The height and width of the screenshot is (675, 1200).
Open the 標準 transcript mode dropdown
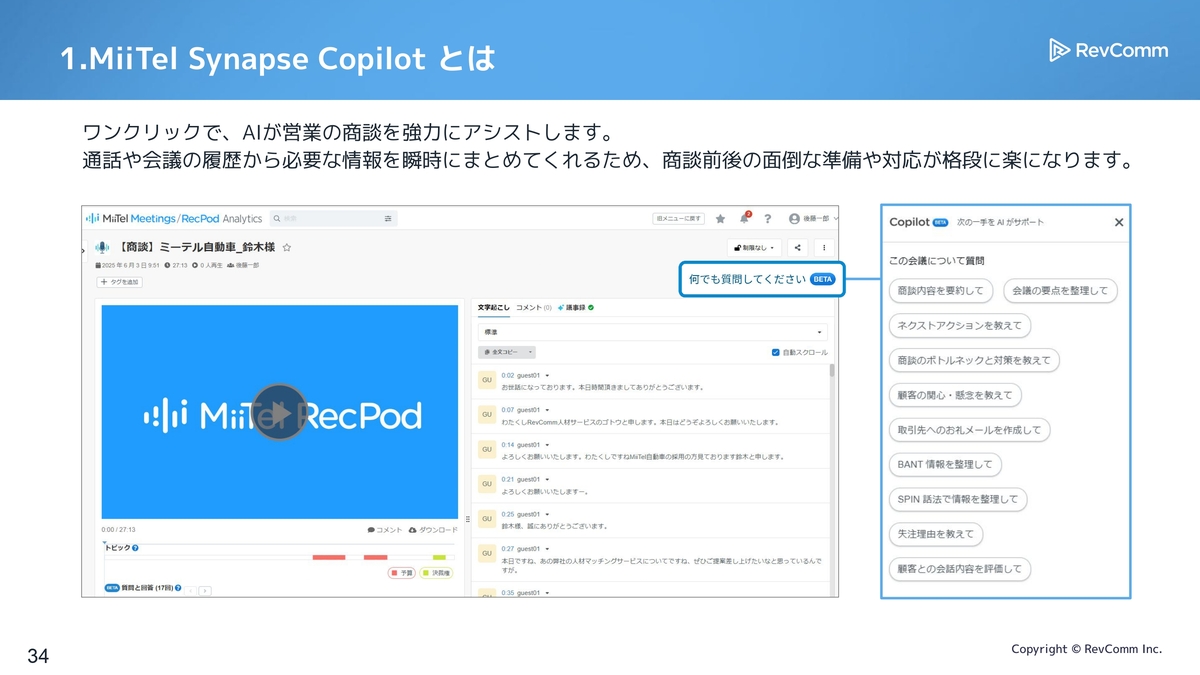click(x=653, y=331)
